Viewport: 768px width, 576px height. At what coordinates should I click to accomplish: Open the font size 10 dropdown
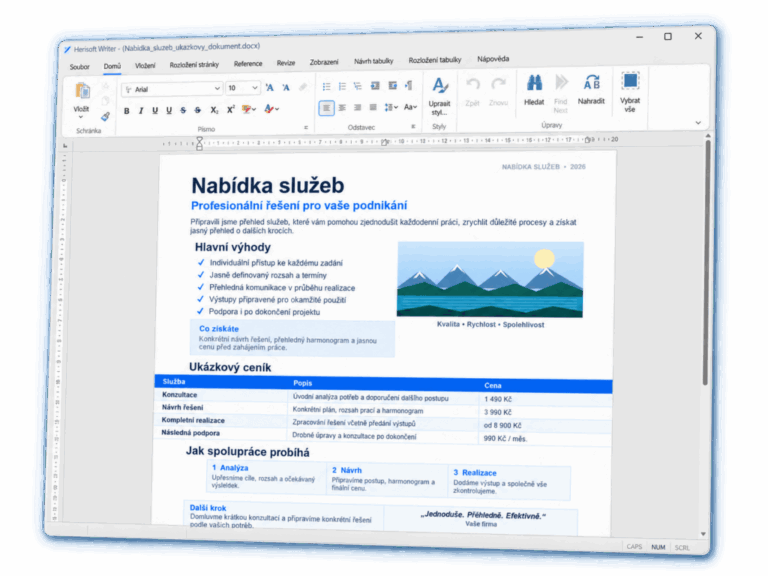point(255,88)
